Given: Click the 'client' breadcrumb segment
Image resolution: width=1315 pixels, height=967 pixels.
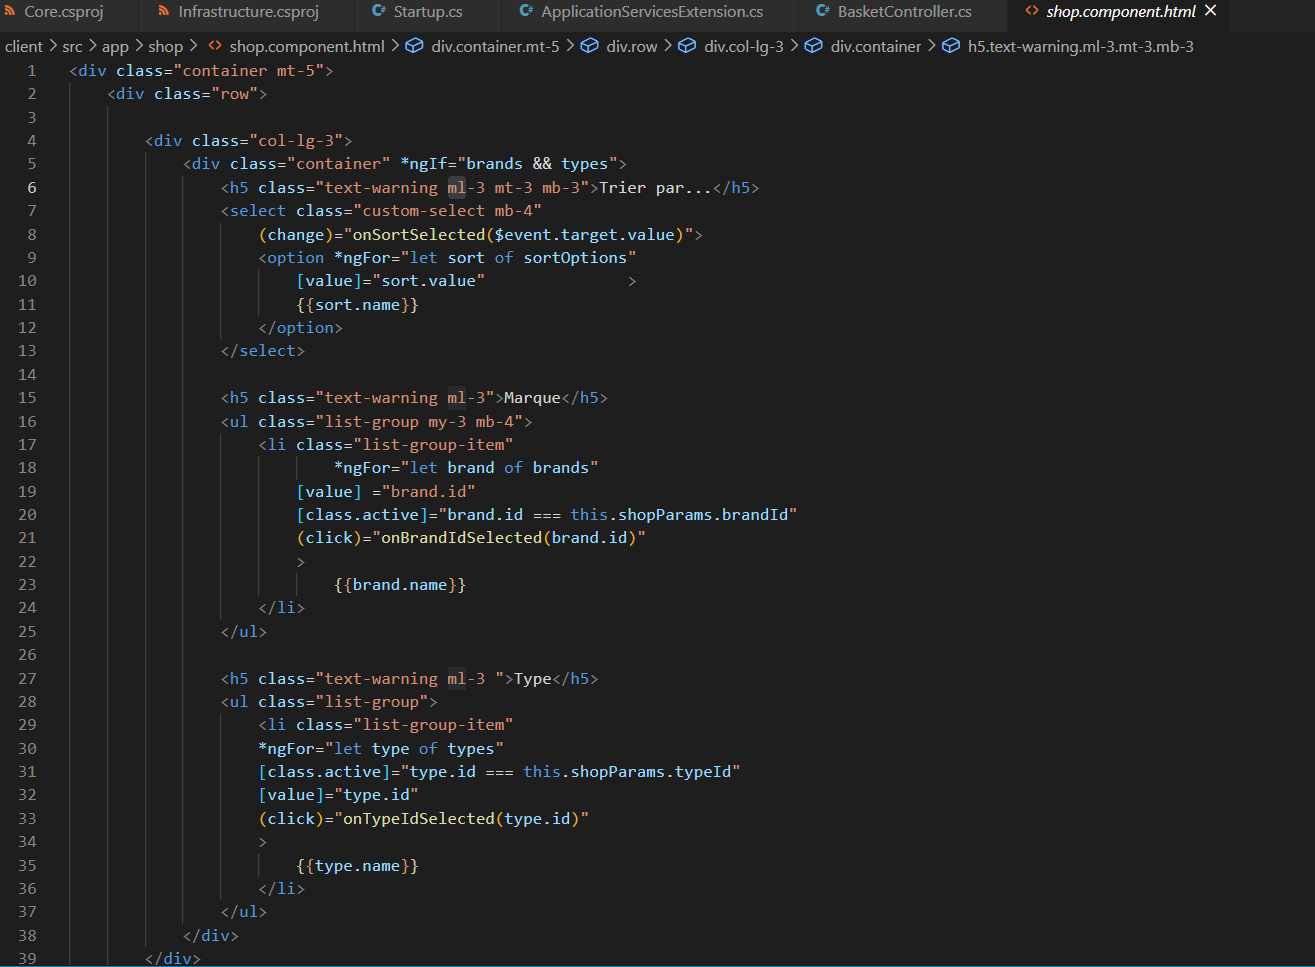Looking at the screenshot, I should coord(24,46).
